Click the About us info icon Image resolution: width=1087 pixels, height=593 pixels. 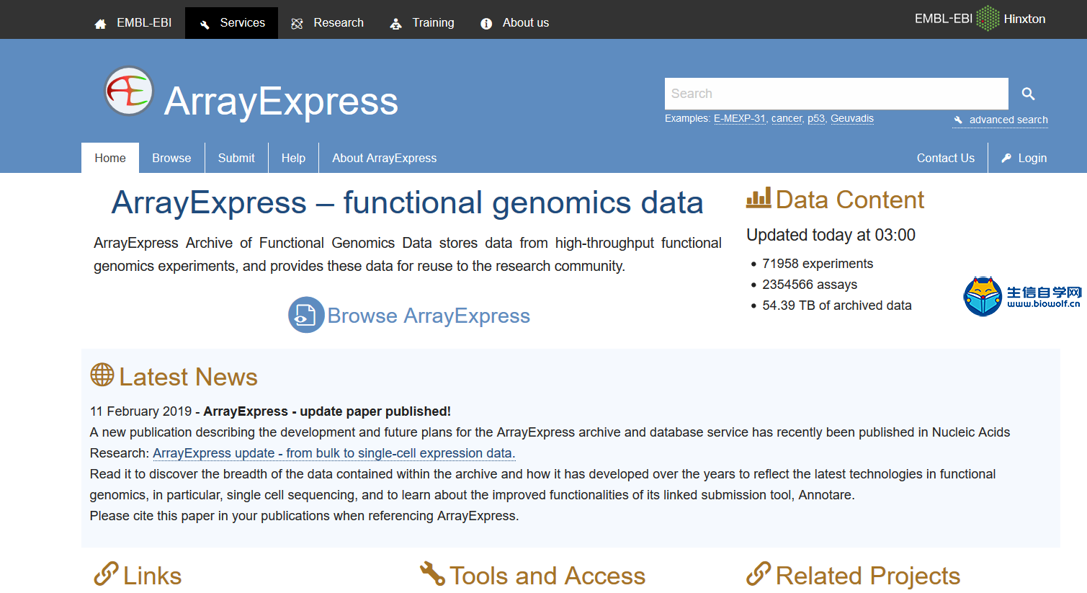[x=486, y=24]
